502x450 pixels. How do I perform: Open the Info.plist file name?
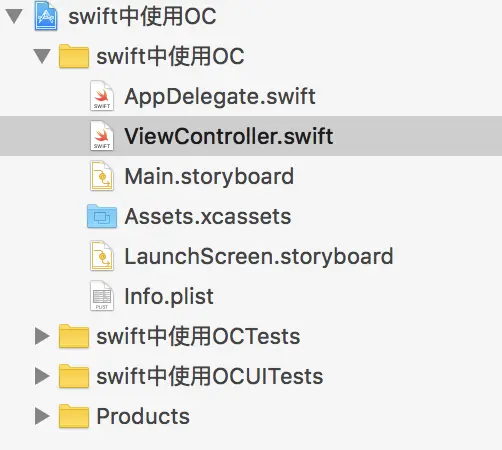tap(169, 297)
